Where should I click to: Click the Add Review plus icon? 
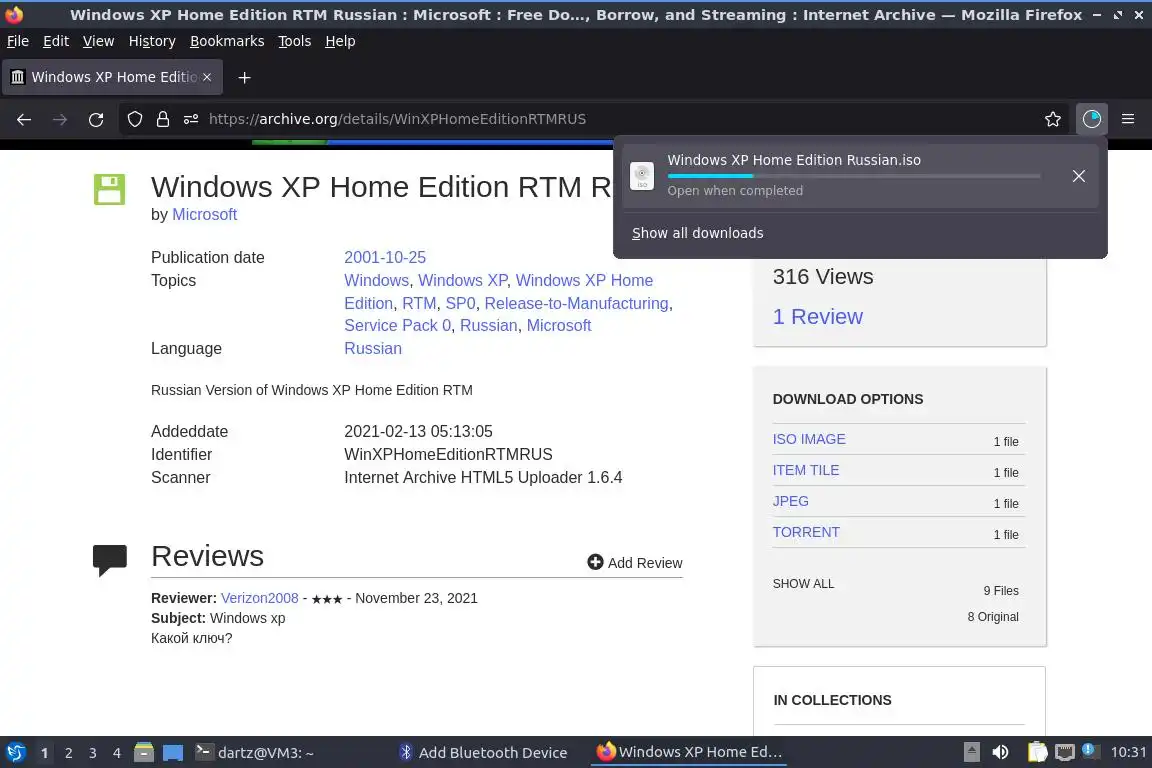click(595, 562)
